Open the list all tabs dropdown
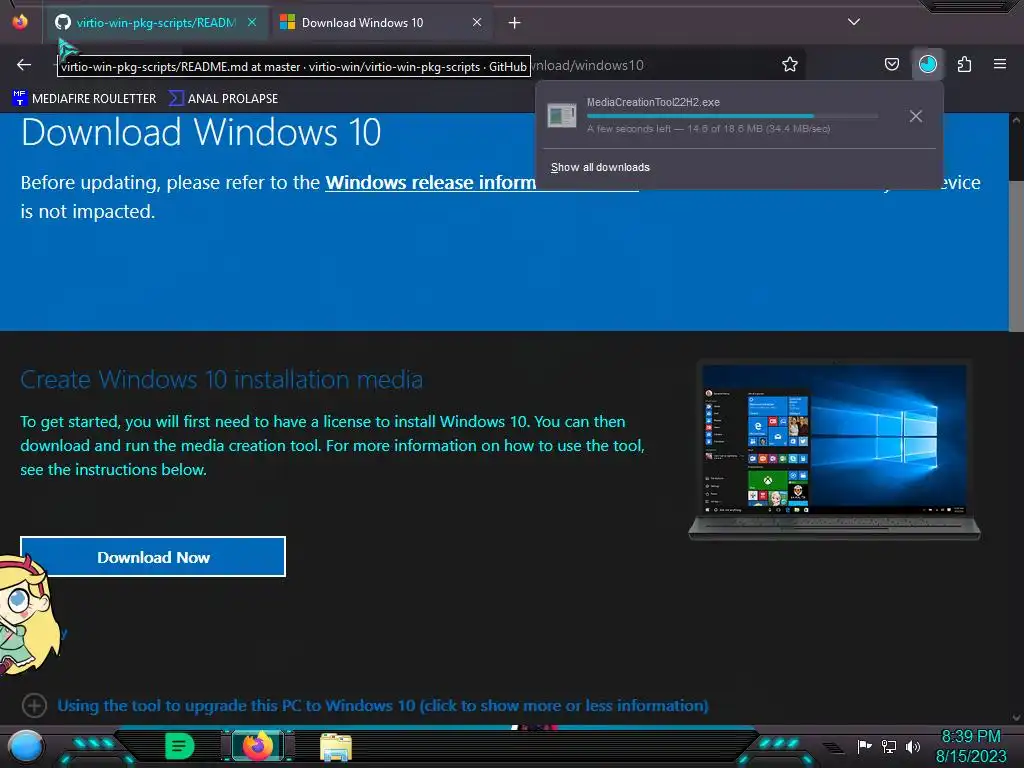Image resolution: width=1024 pixels, height=768 pixels. [854, 22]
